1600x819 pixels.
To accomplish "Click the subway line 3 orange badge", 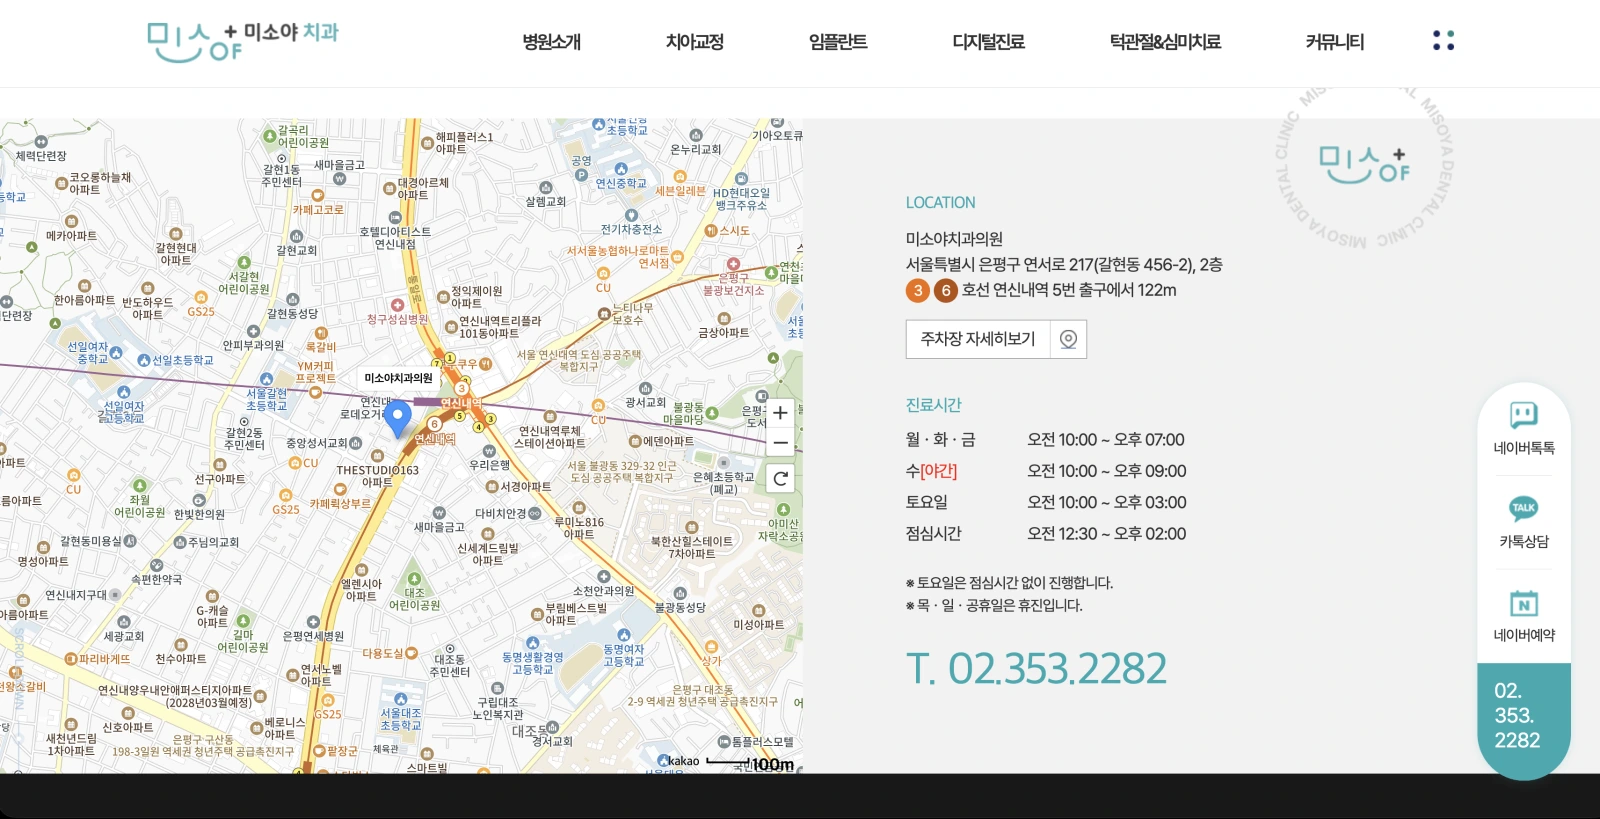I will 918,290.
